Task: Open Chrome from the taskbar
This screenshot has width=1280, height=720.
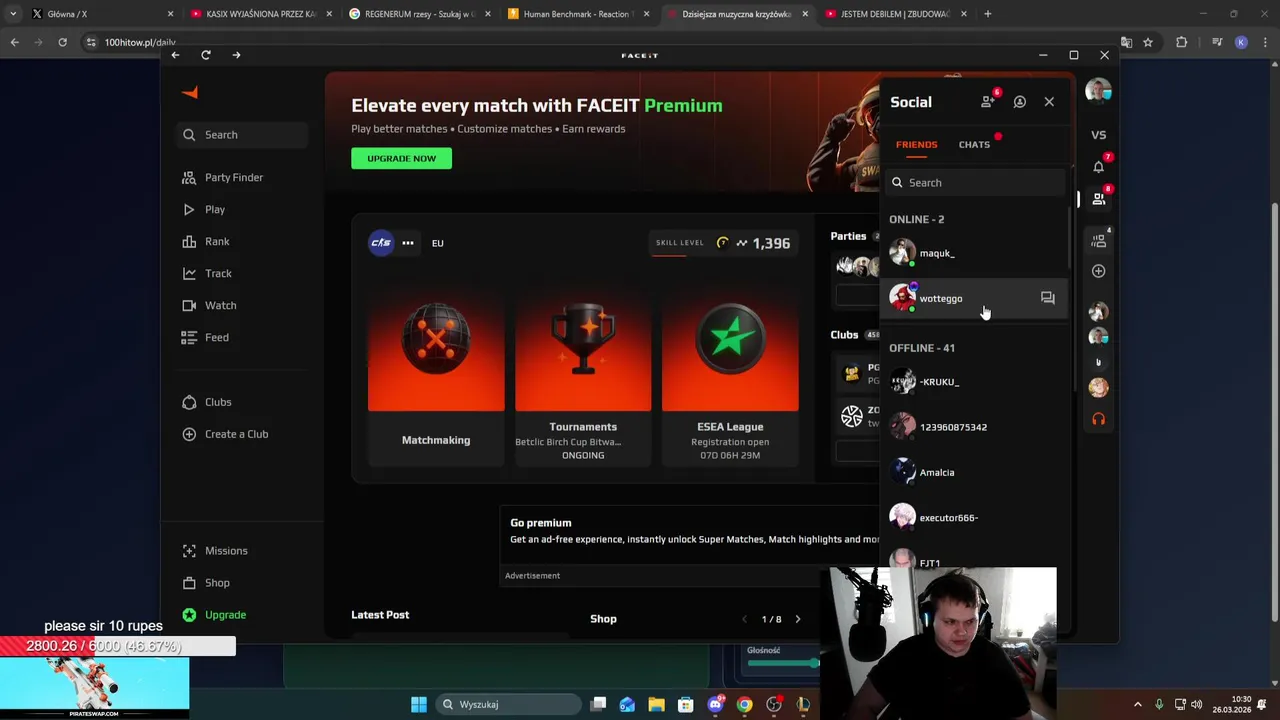Action: point(744,704)
